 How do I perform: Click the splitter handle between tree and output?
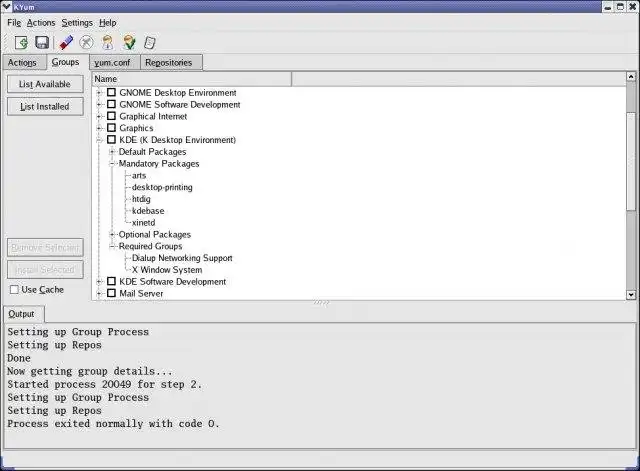[x=321, y=303]
